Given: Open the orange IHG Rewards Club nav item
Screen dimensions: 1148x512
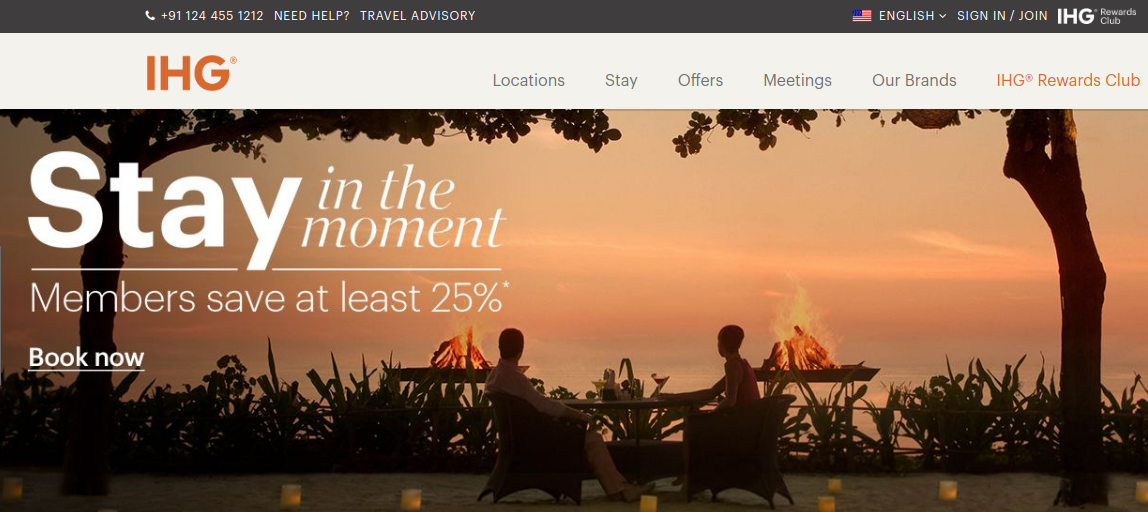Looking at the screenshot, I should (1067, 81).
